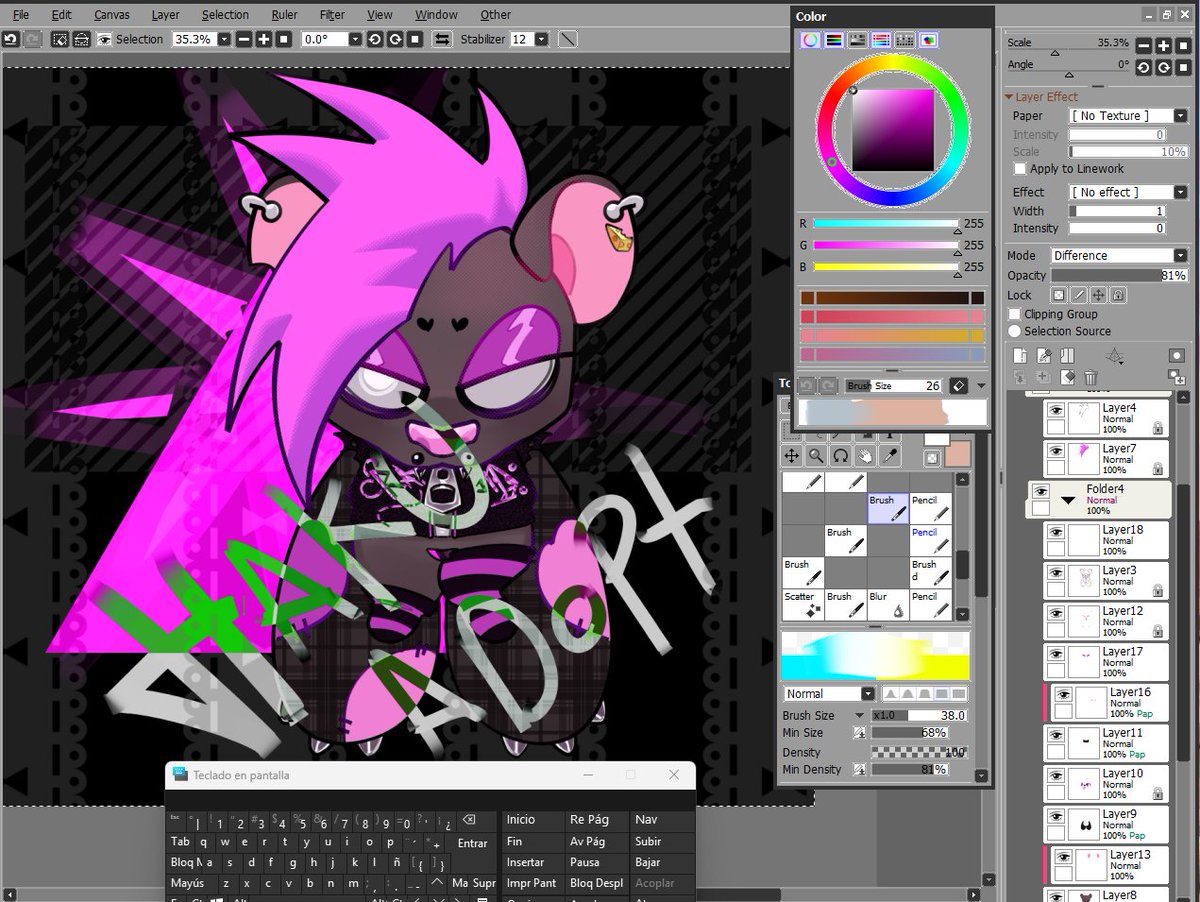
Task: Collapse Folder4 with its triangle
Action: 1070,499
